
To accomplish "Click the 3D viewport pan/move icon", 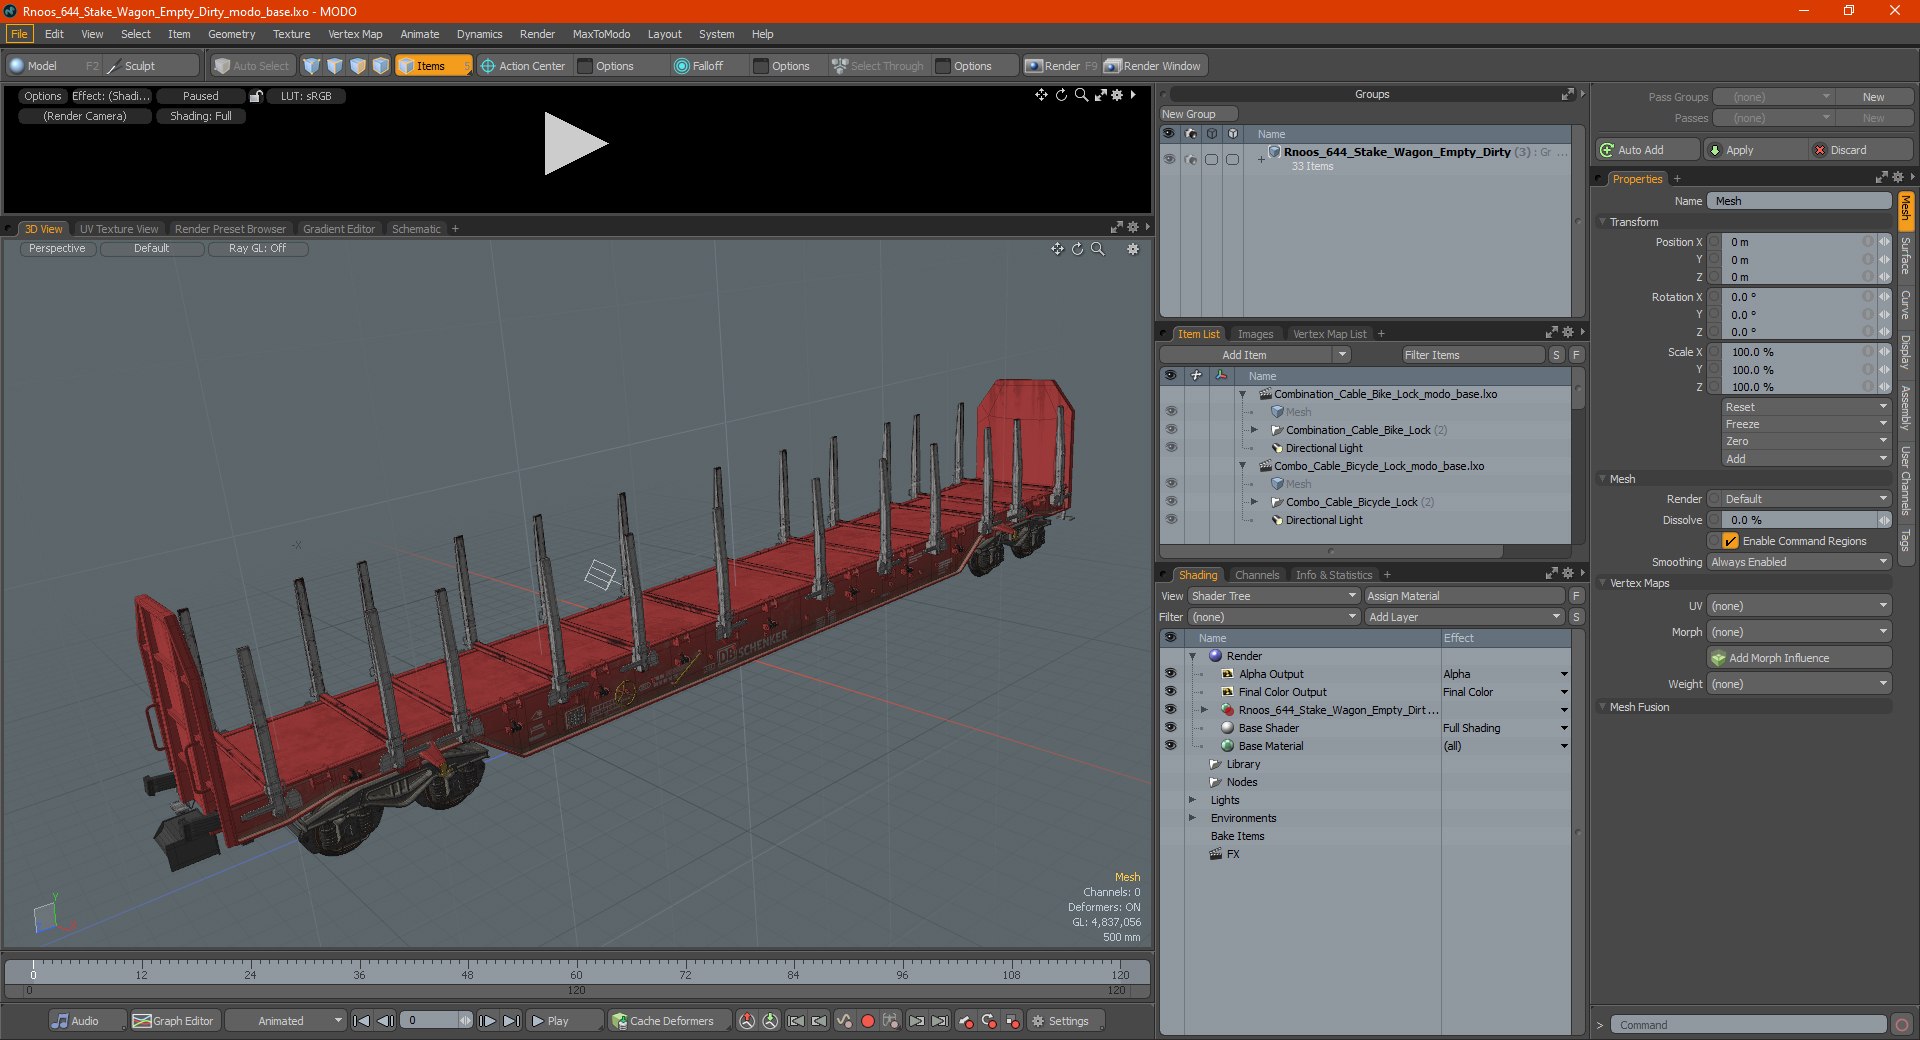I will coord(1057,249).
